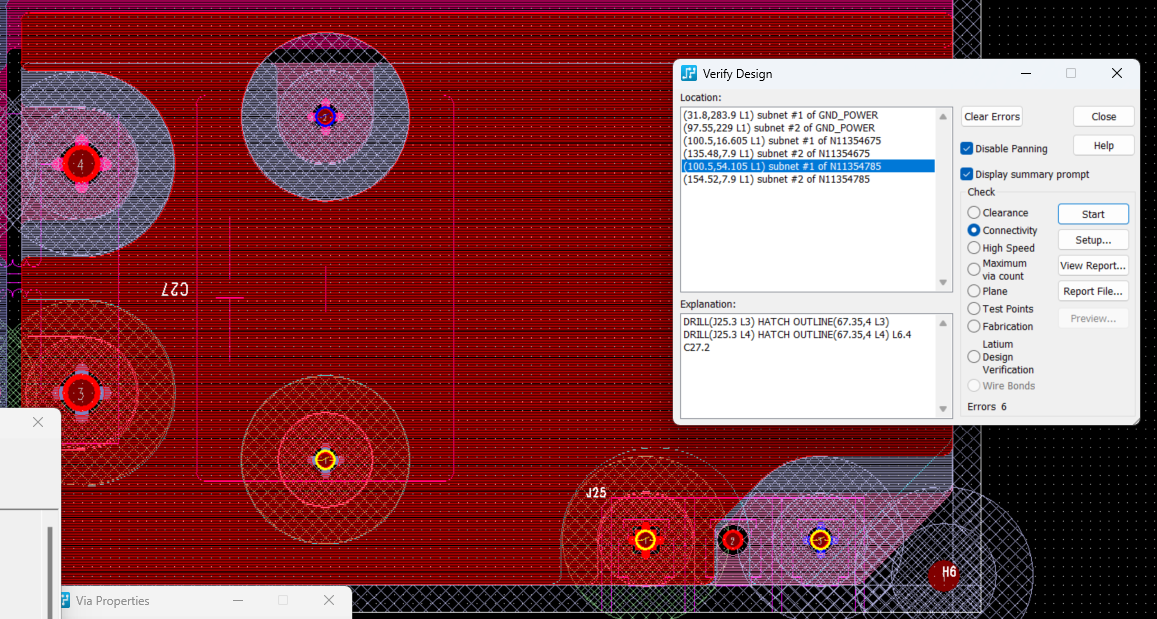Screen dimensions: 1157x619
Task: Click pad 4 on the board
Action: point(80,163)
